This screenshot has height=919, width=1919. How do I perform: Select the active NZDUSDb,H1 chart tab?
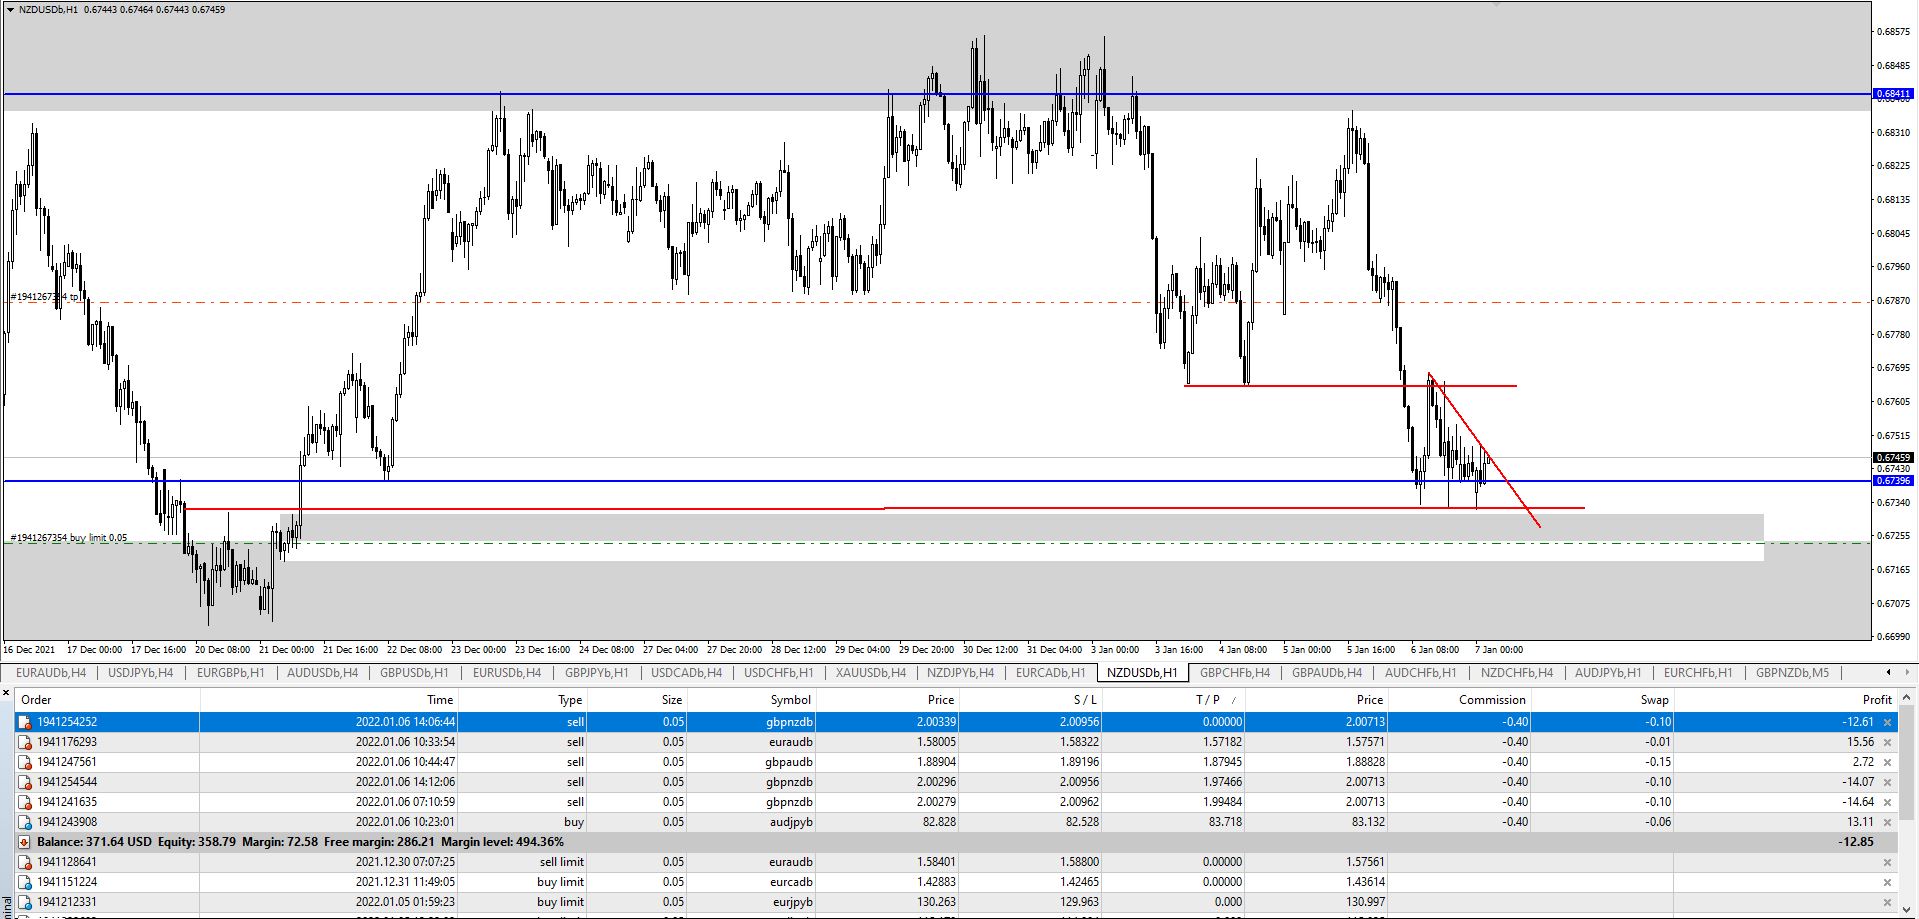[1142, 673]
